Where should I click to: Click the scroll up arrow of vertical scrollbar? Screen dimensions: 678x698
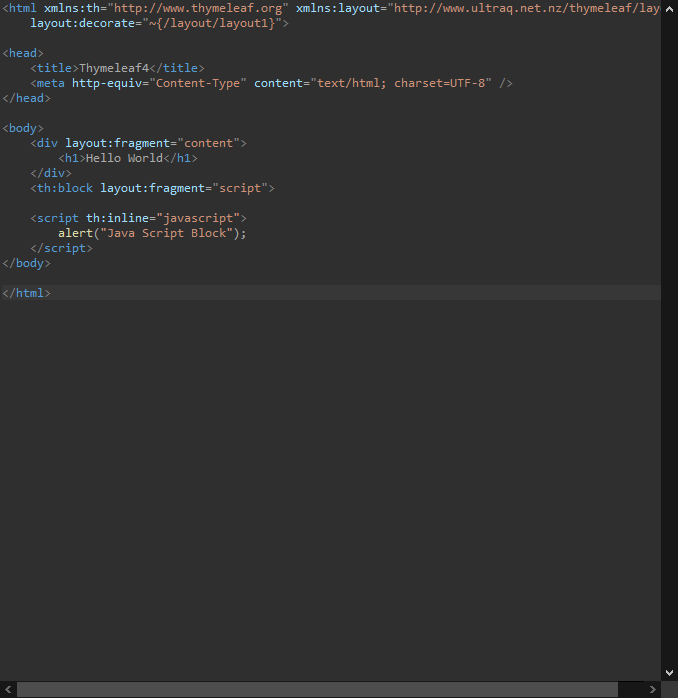(x=669, y=9)
